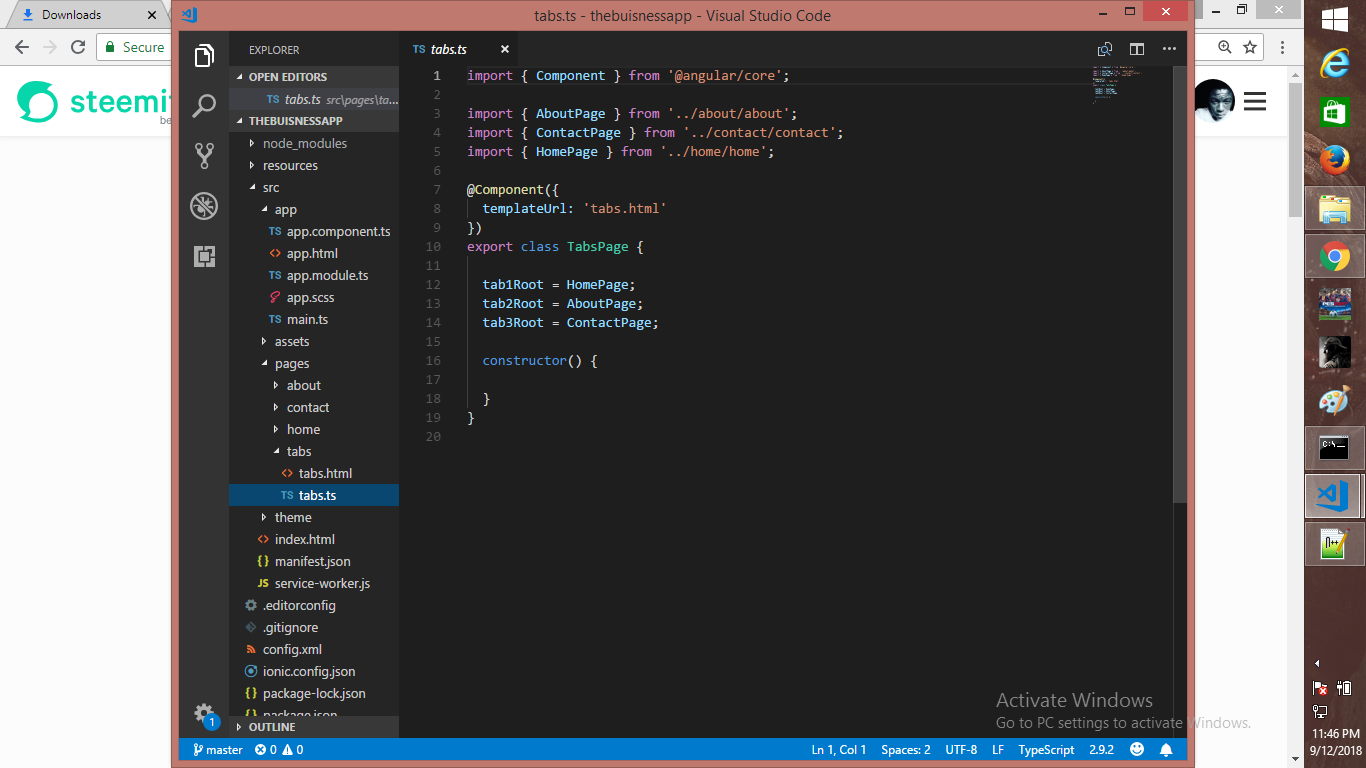Open the Debug view in activity bar
The height and width of the screenshot is (768, 1366).
tap(204, 206)
